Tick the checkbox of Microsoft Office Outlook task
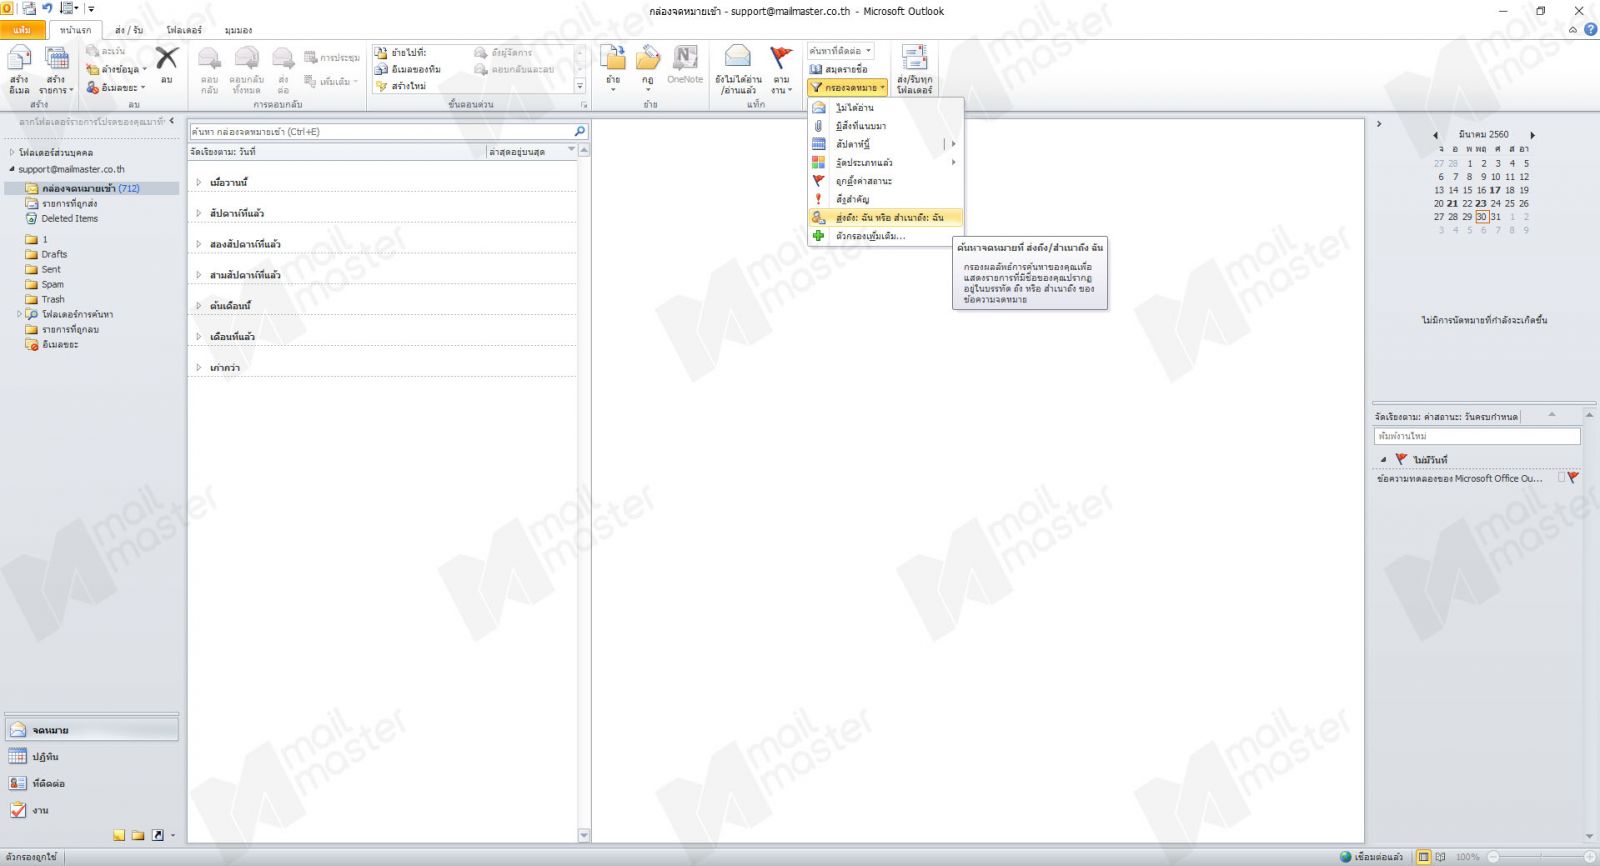This screenshot has height=866, width=1600. tap(1561, 478)
